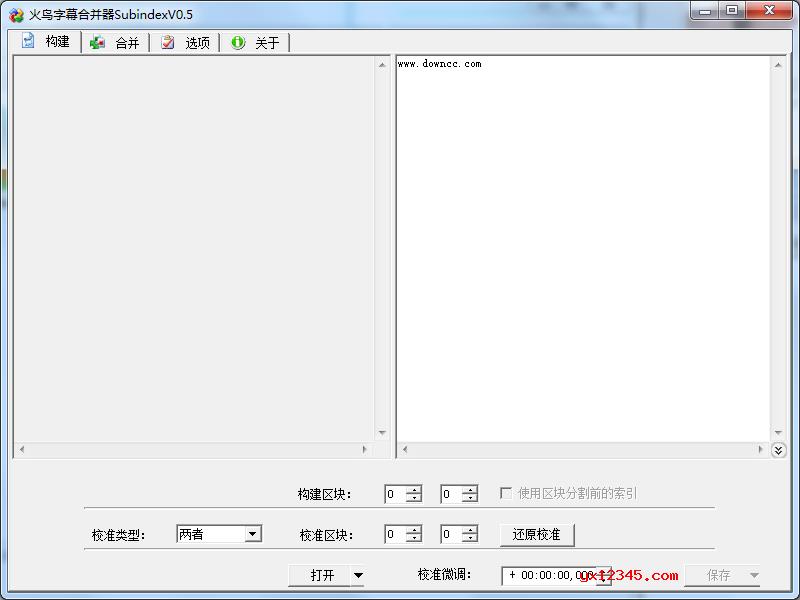
Task: Decrease second 校准区块 value with down arrow
Action: click(x=470, y=539)
